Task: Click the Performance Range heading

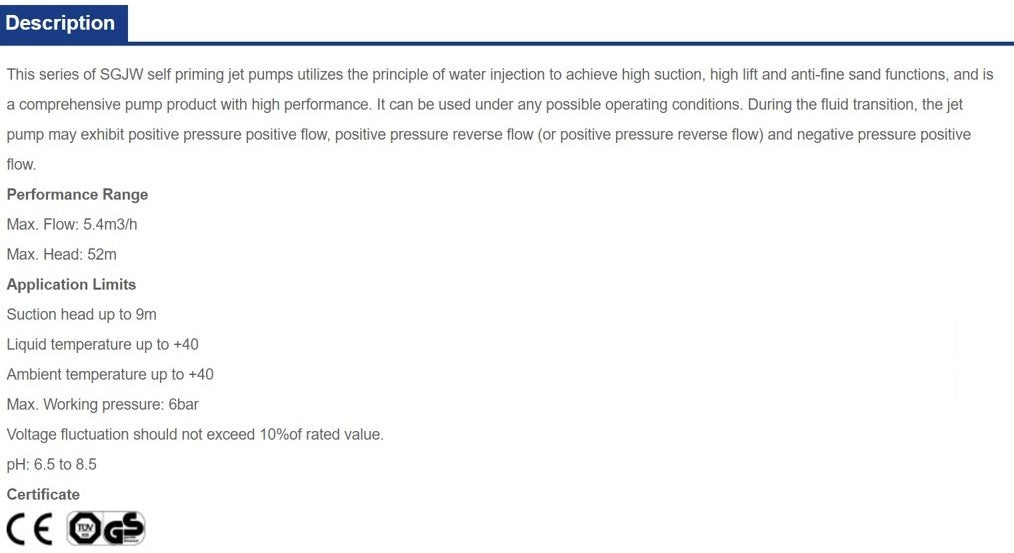Action: click(77, 194)
